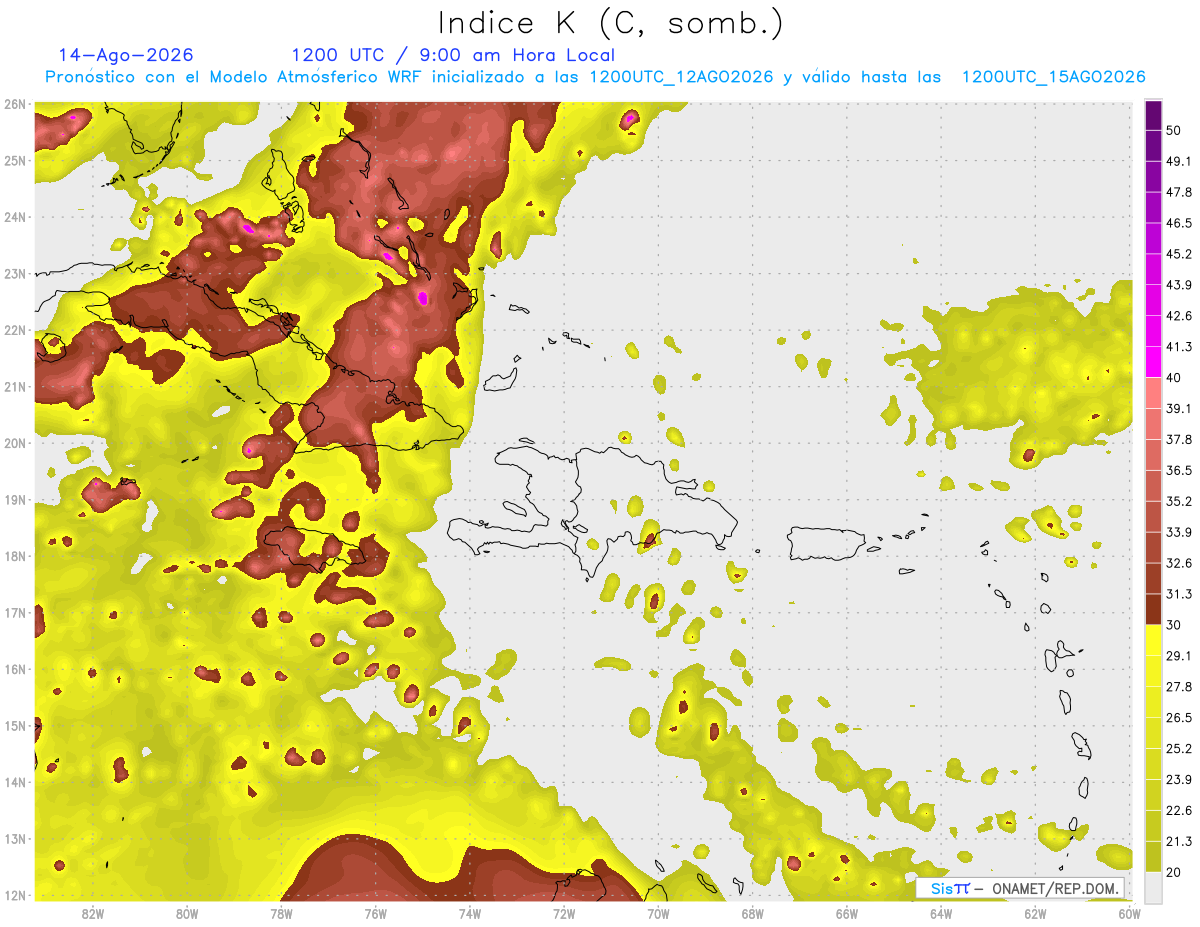The width and height of the screenshot is (1200, 927).
Task: Click colorbar value '32.6'
Action: [x=1179, y=563]
